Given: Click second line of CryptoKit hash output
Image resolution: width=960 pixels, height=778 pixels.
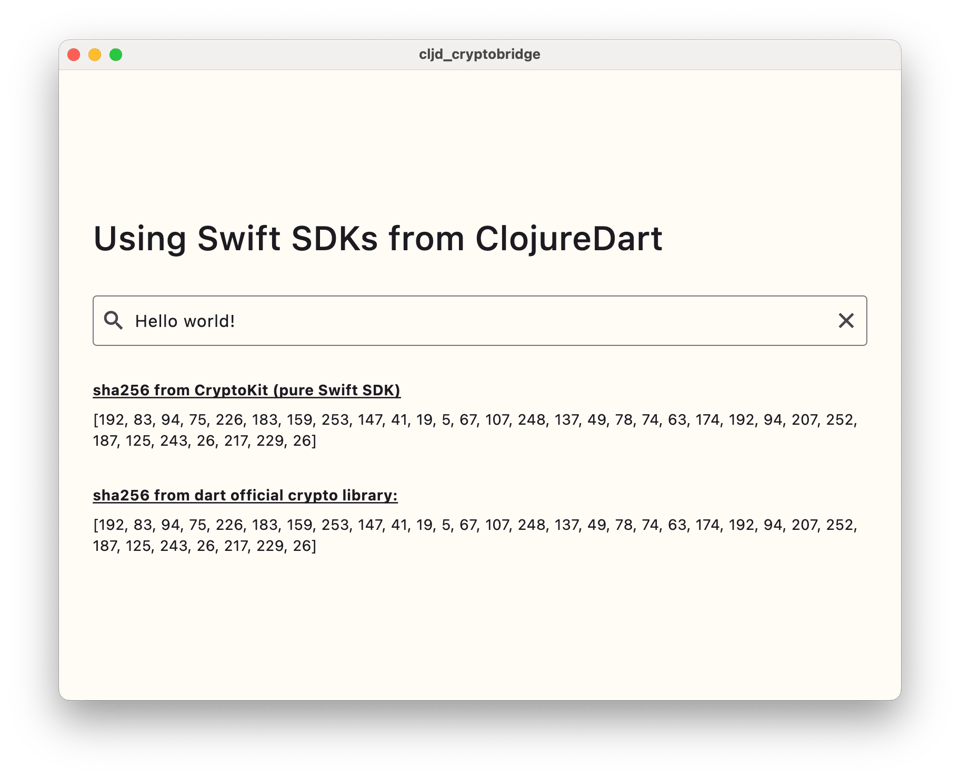Looking at the screenshot, I should click(x=204, y=441).
